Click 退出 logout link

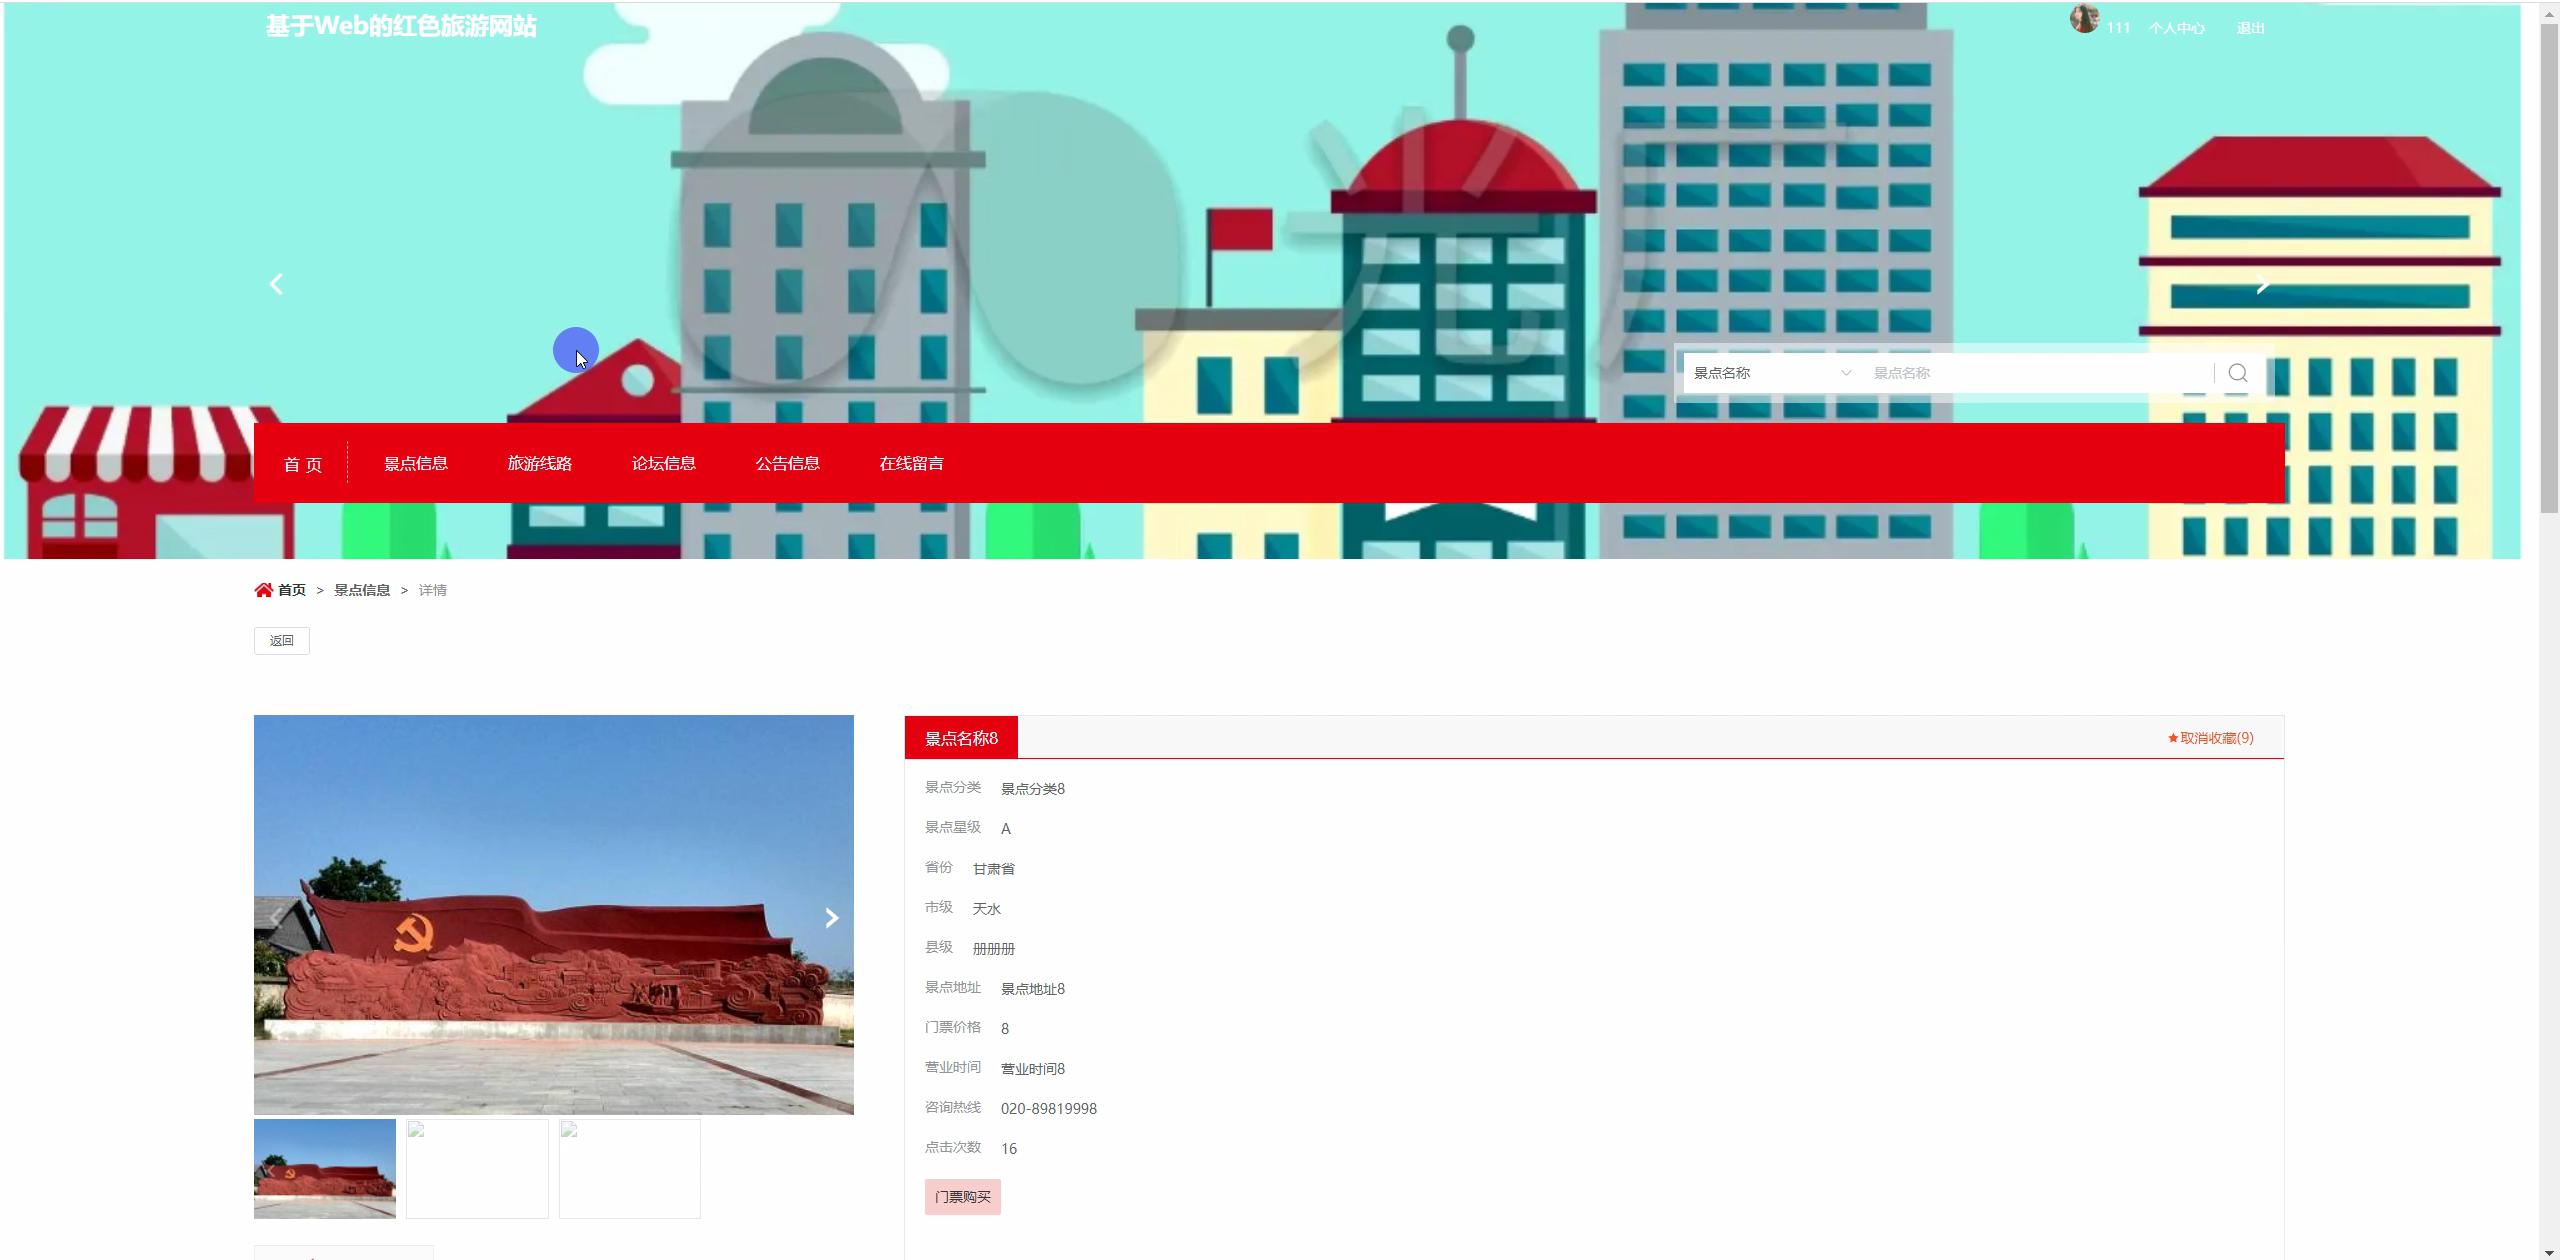coord(2250,28)
